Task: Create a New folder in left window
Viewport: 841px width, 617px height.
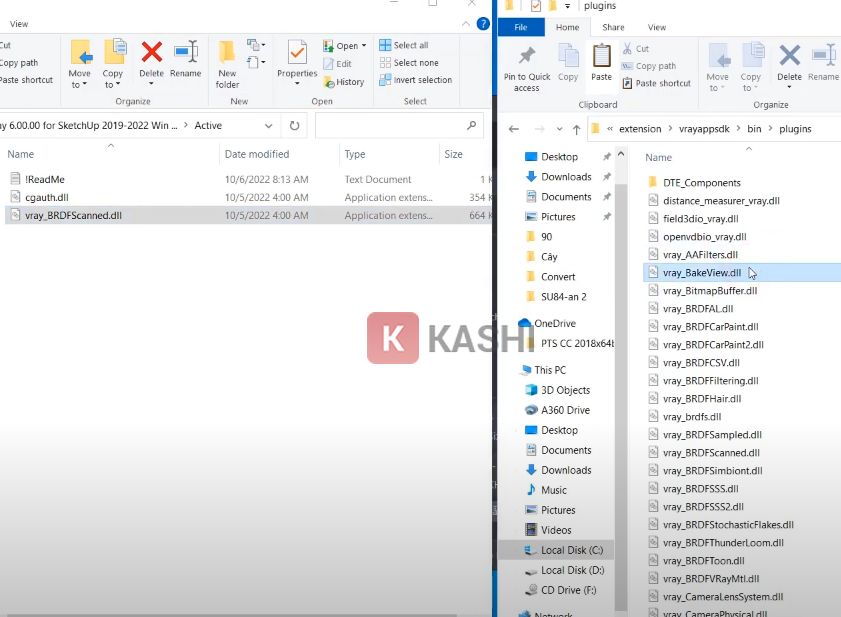Action: 227,62
